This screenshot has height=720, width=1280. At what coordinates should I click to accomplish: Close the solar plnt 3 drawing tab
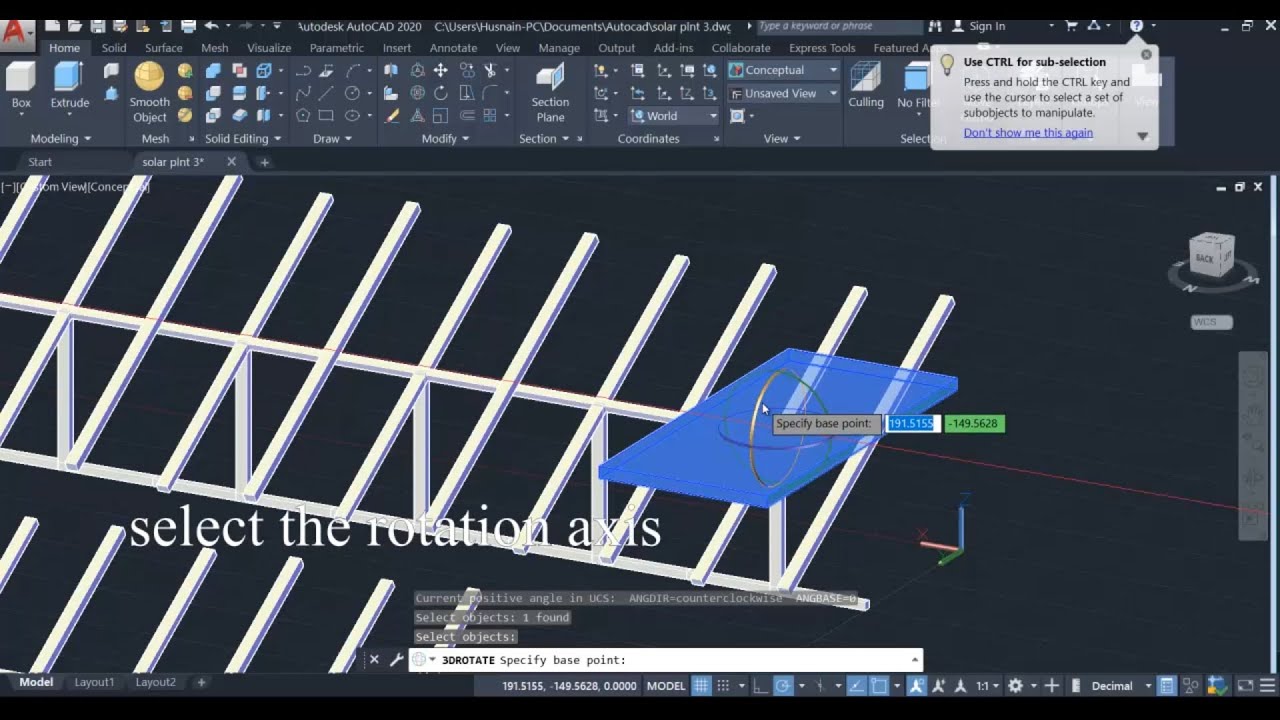pos(232,162)
